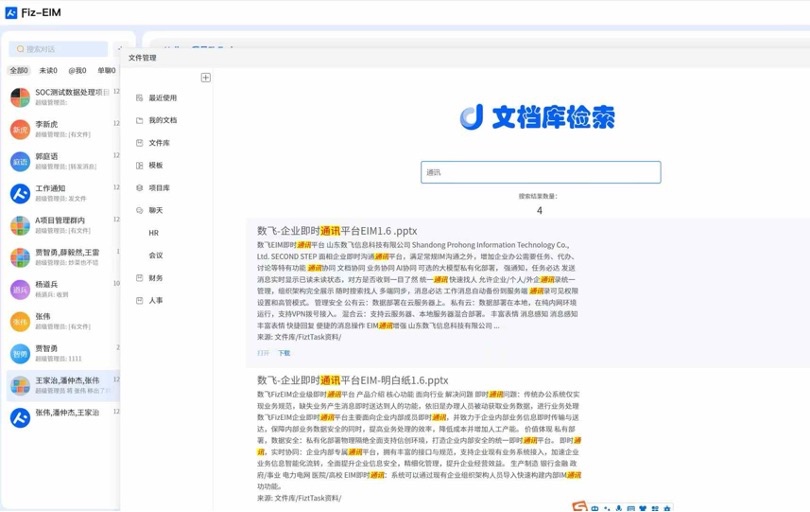The image size is (810, 512).
Task: Click second result's 来源: 文件库/FiztTask资料/ path
Action: 299,498
